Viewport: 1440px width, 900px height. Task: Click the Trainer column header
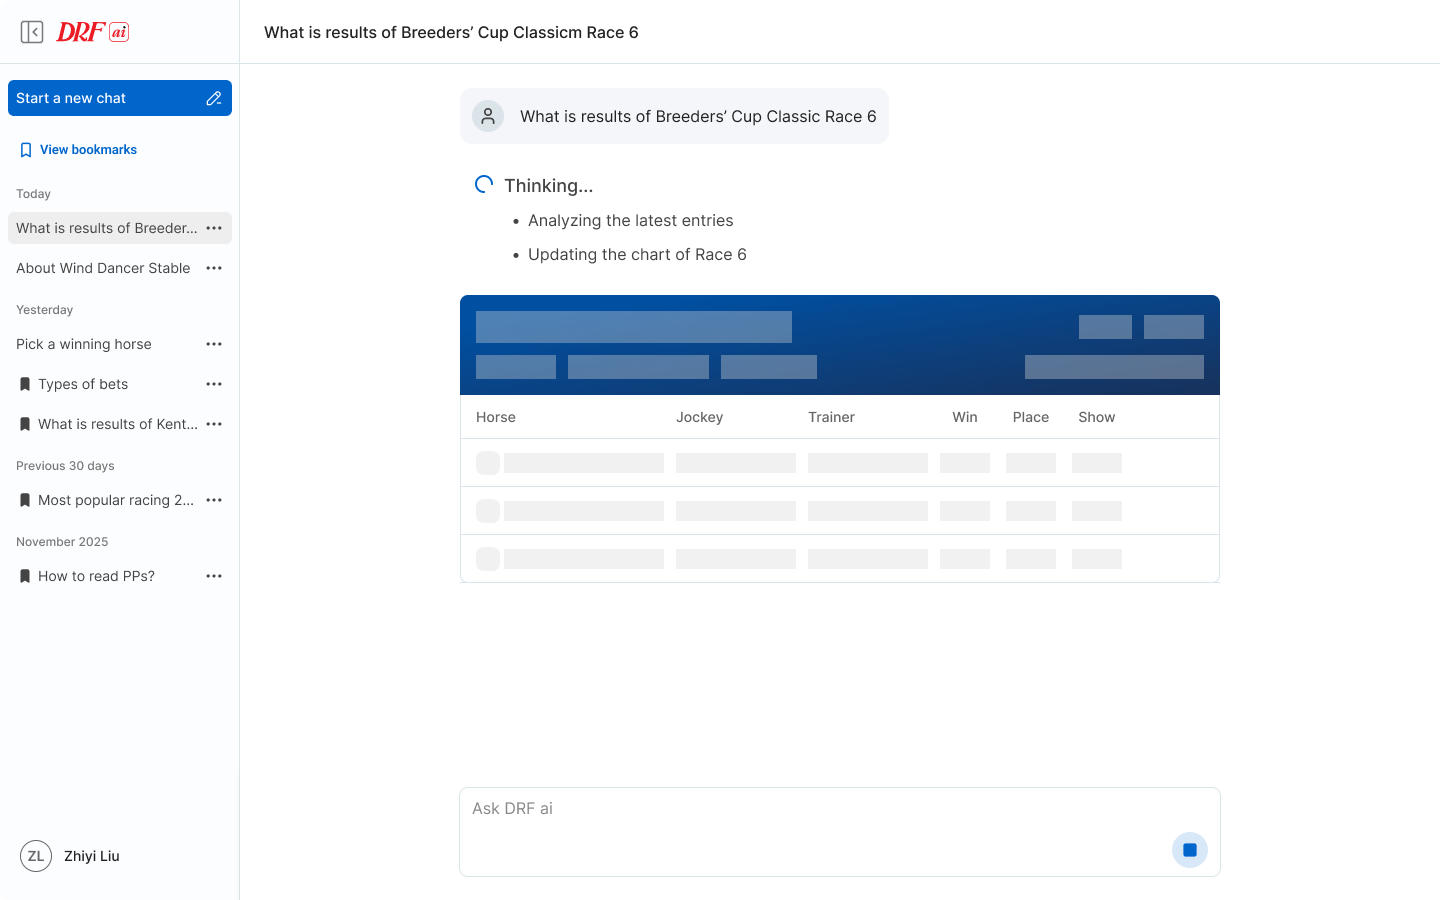(831, 417)
